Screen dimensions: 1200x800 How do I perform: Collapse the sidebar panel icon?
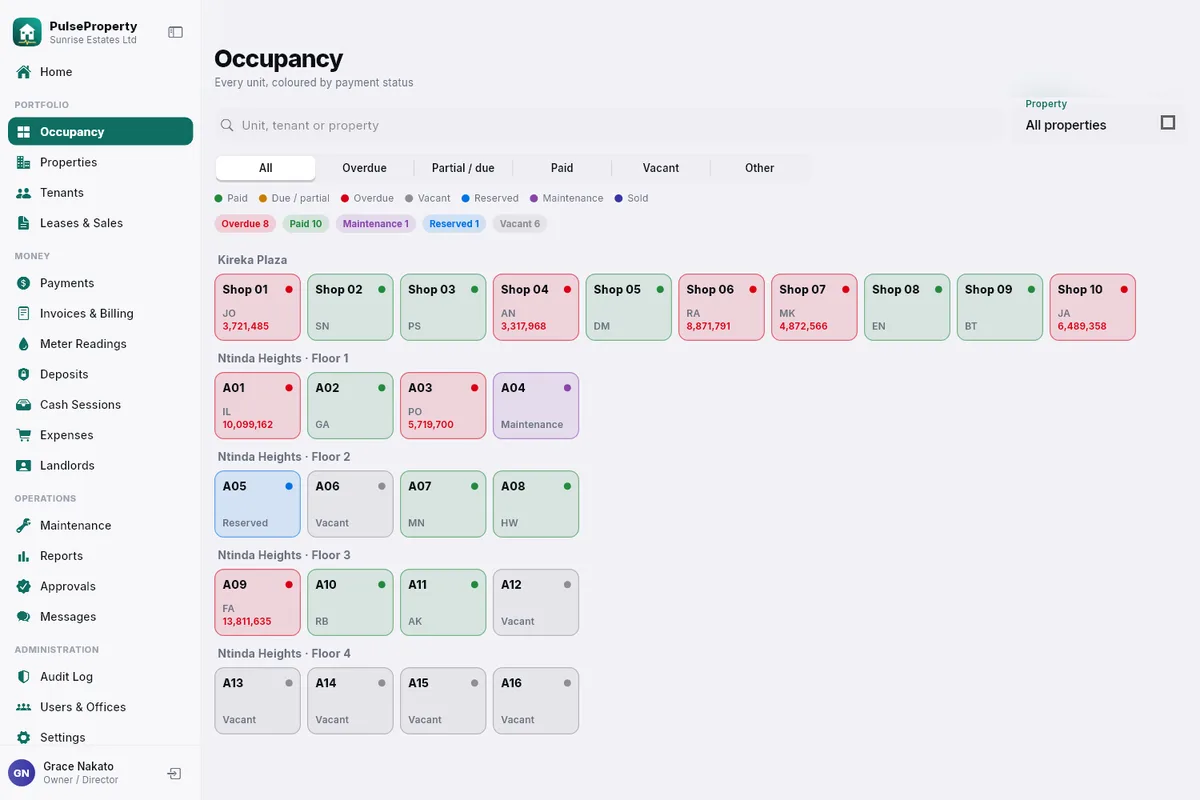(175, 32)
